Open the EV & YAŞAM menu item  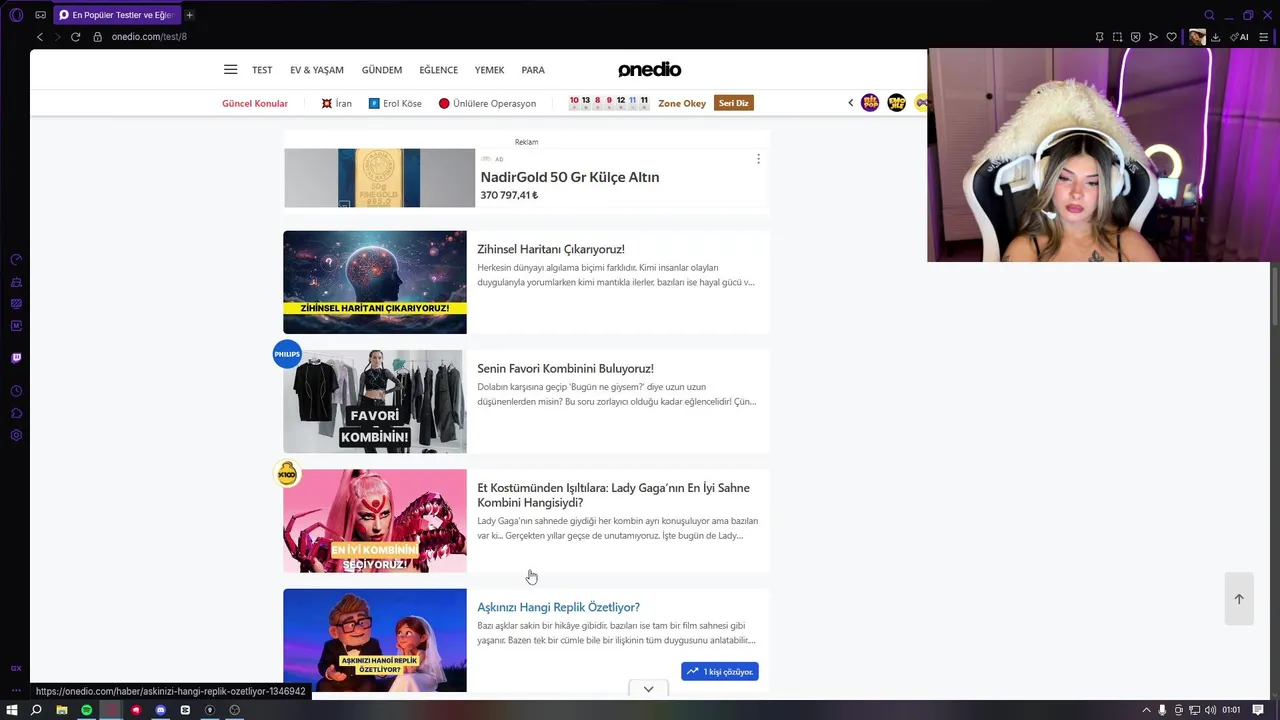point(317,70)
